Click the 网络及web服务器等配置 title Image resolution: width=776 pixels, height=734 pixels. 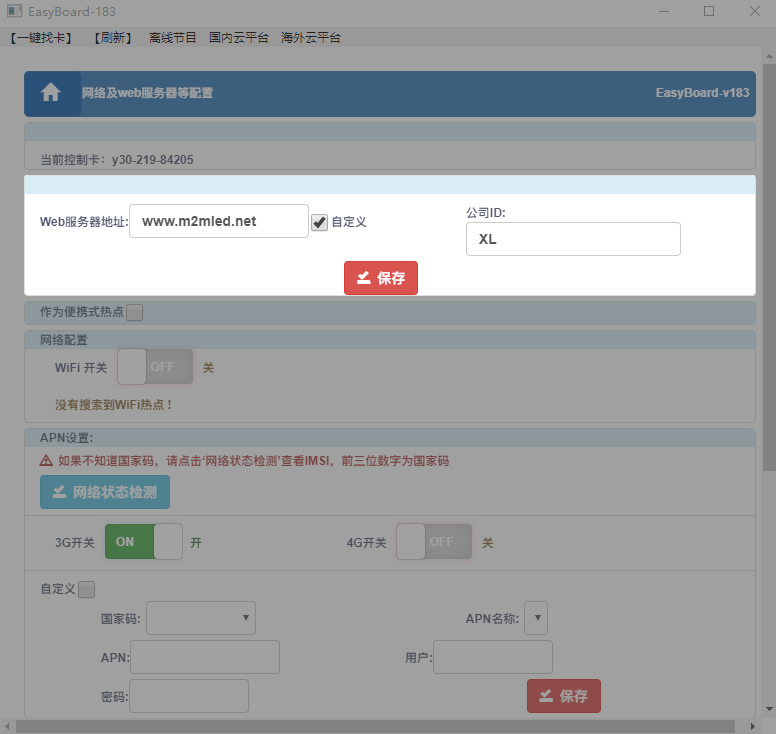(147, 93)
